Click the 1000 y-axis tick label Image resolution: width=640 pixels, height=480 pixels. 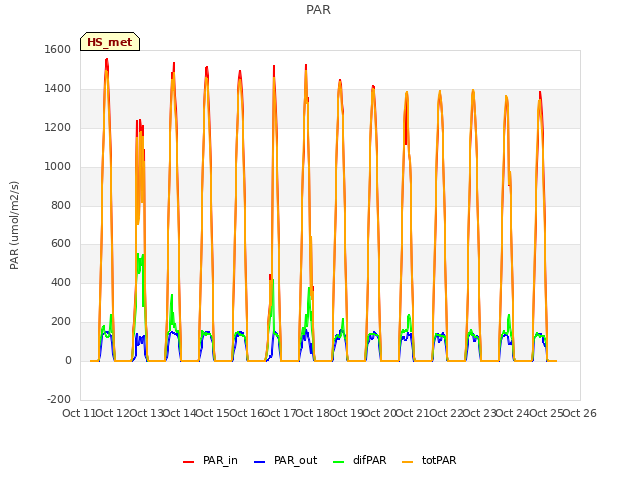[58, 166]
